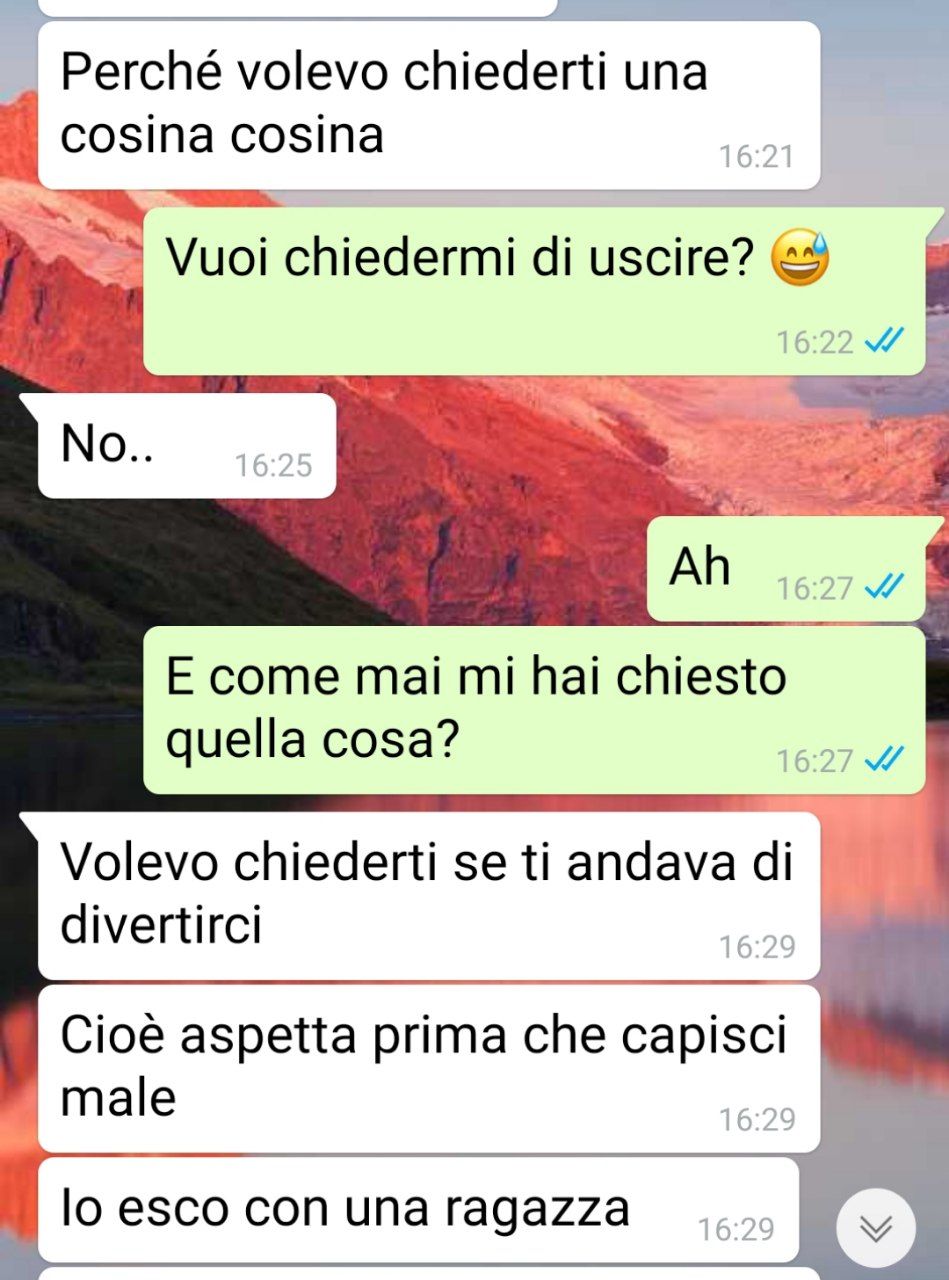Select the "Io esco con una ragazza" message
The height and width of the screenshot is (1280, 949).
418,1210
